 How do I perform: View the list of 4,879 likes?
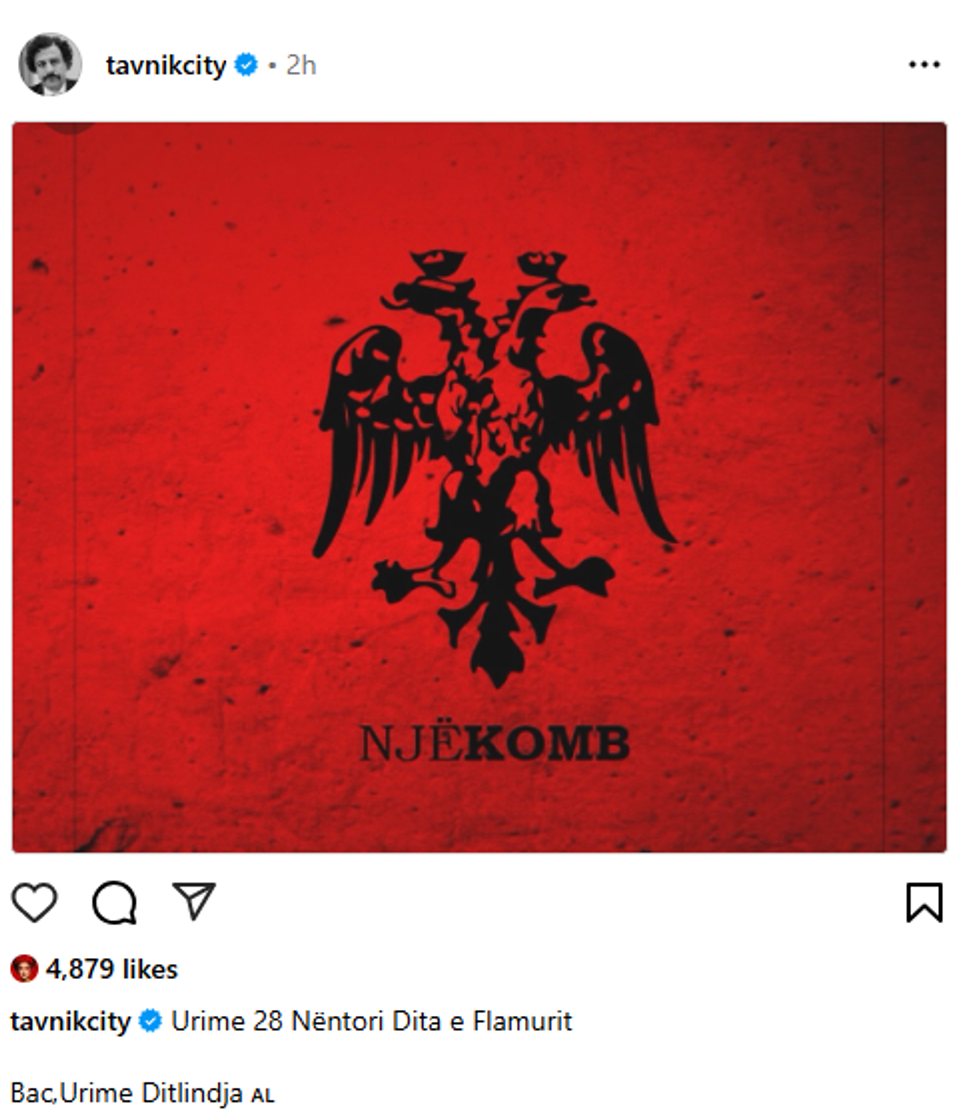coord(111,969)
